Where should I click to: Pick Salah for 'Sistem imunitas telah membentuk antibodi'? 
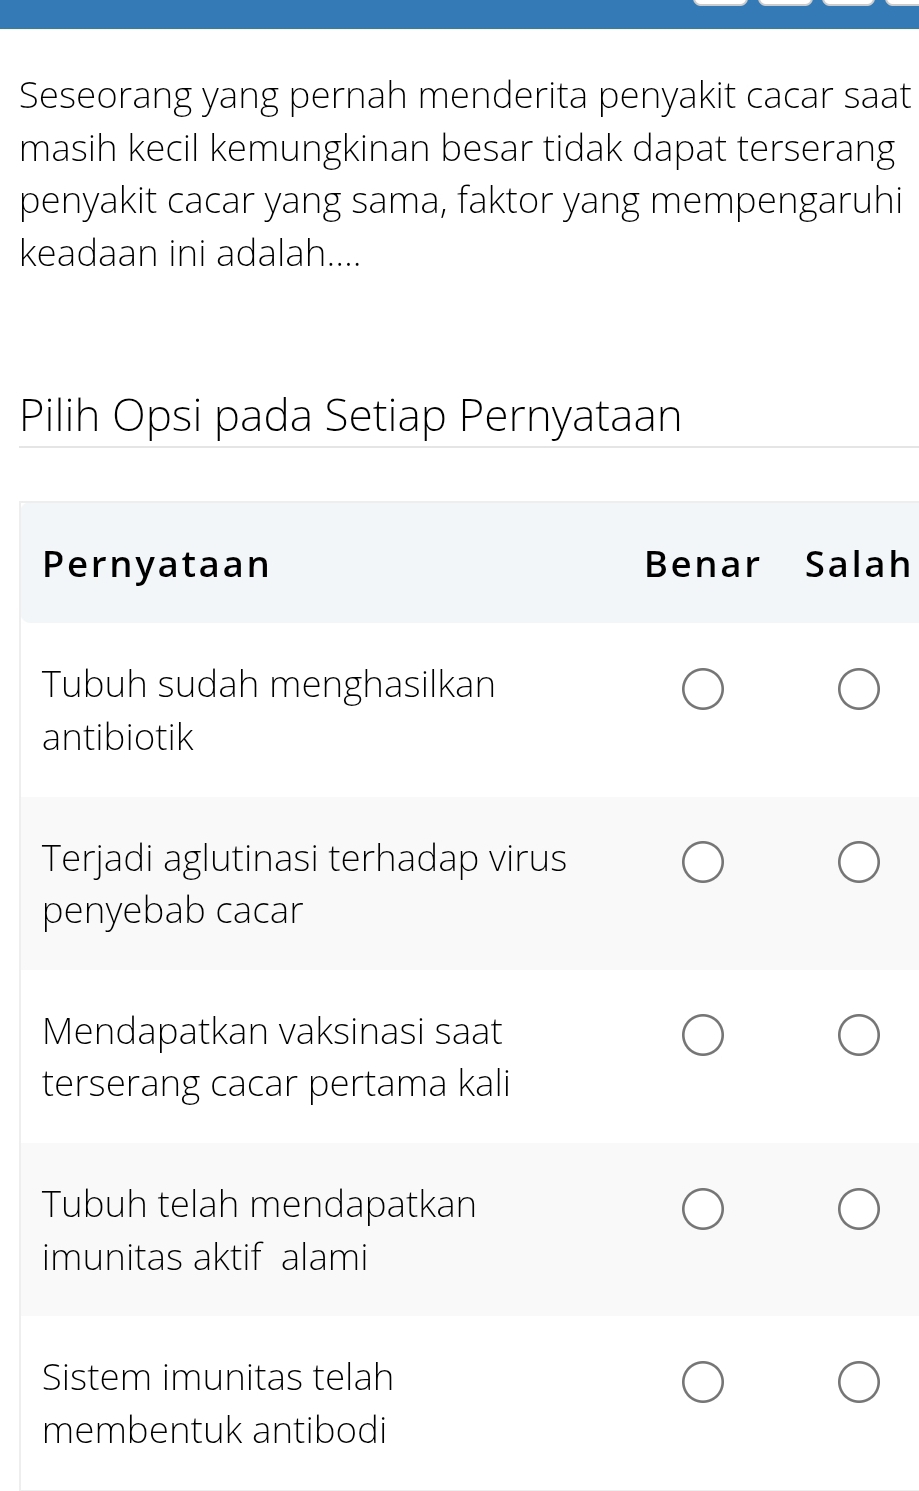pos(858,1382)
